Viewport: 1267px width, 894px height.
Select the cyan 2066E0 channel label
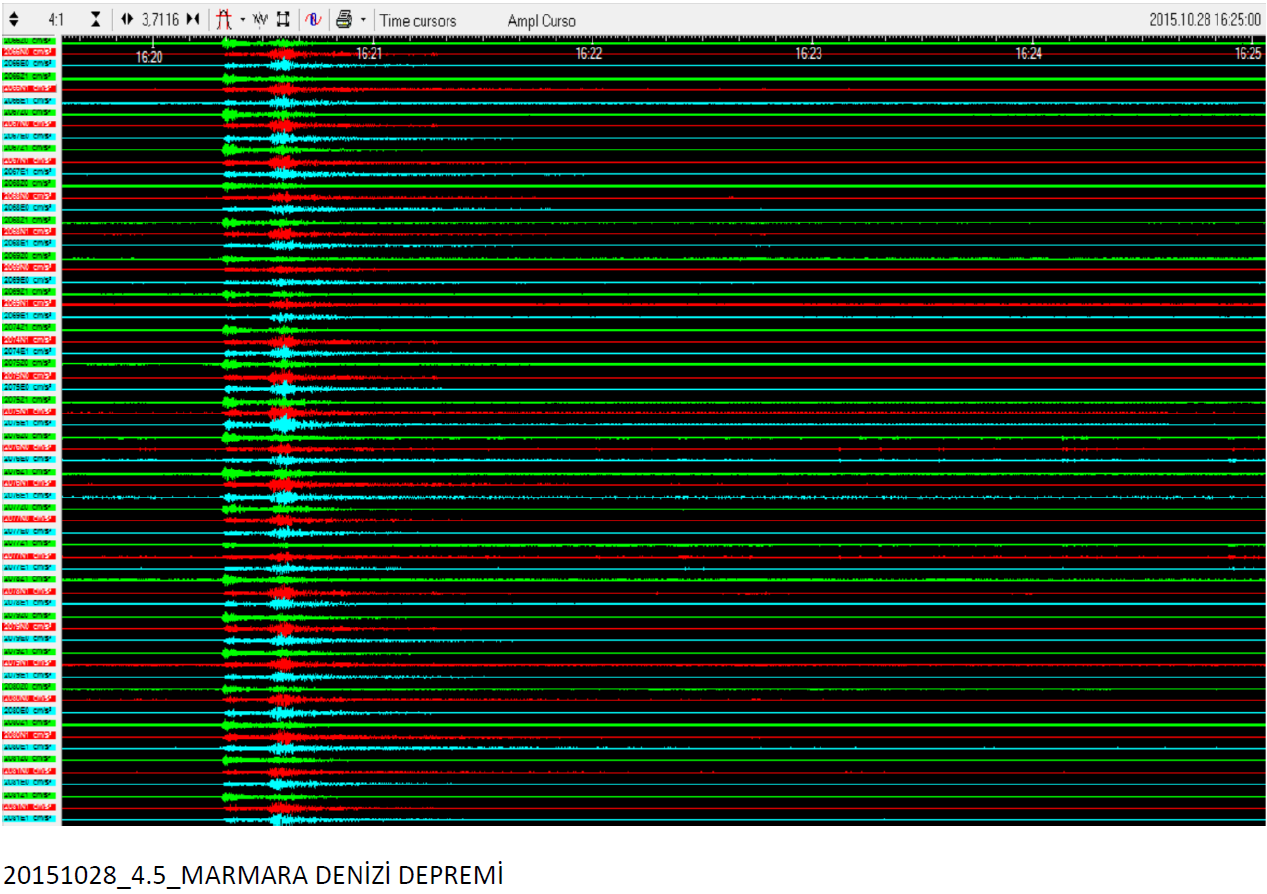coord(30,63)
